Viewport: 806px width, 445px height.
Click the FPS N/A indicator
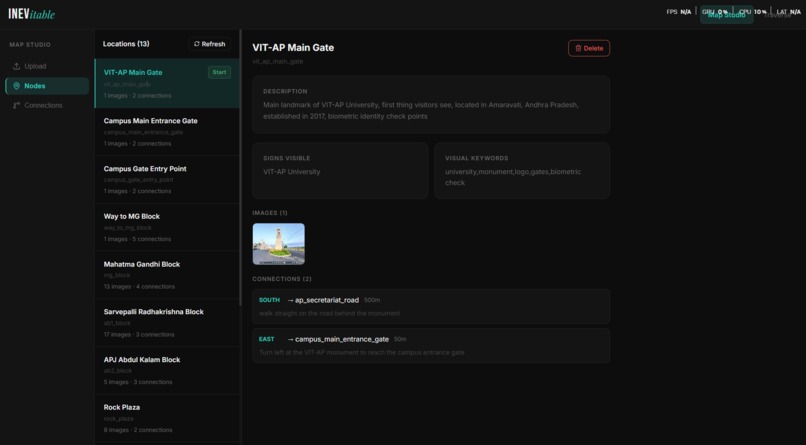pyautogui.click(x=679, y=12)
